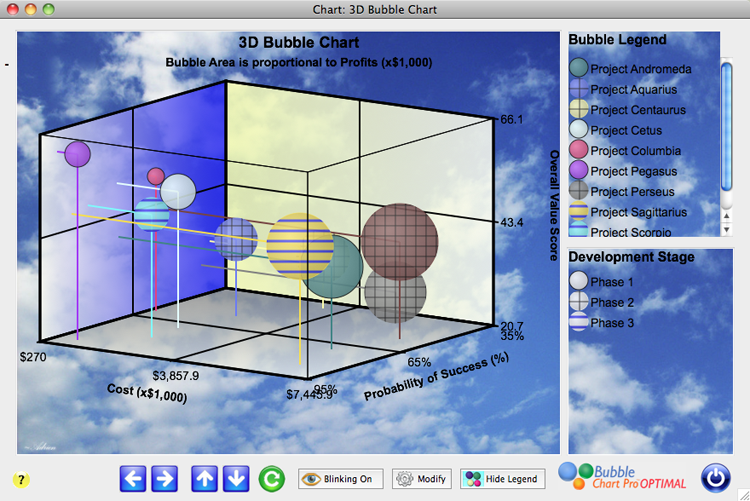
Task: Click Phase 3 striped legend item
Action: tap(610, 323)
